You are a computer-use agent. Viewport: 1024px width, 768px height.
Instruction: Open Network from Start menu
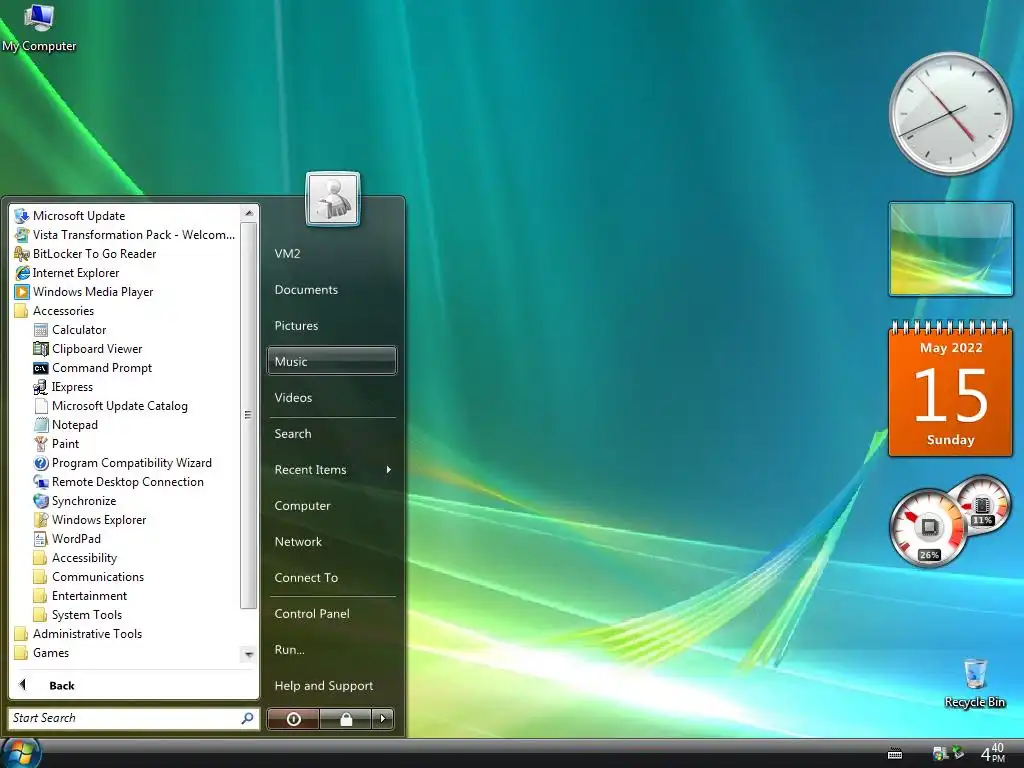(x=332, y=541)
